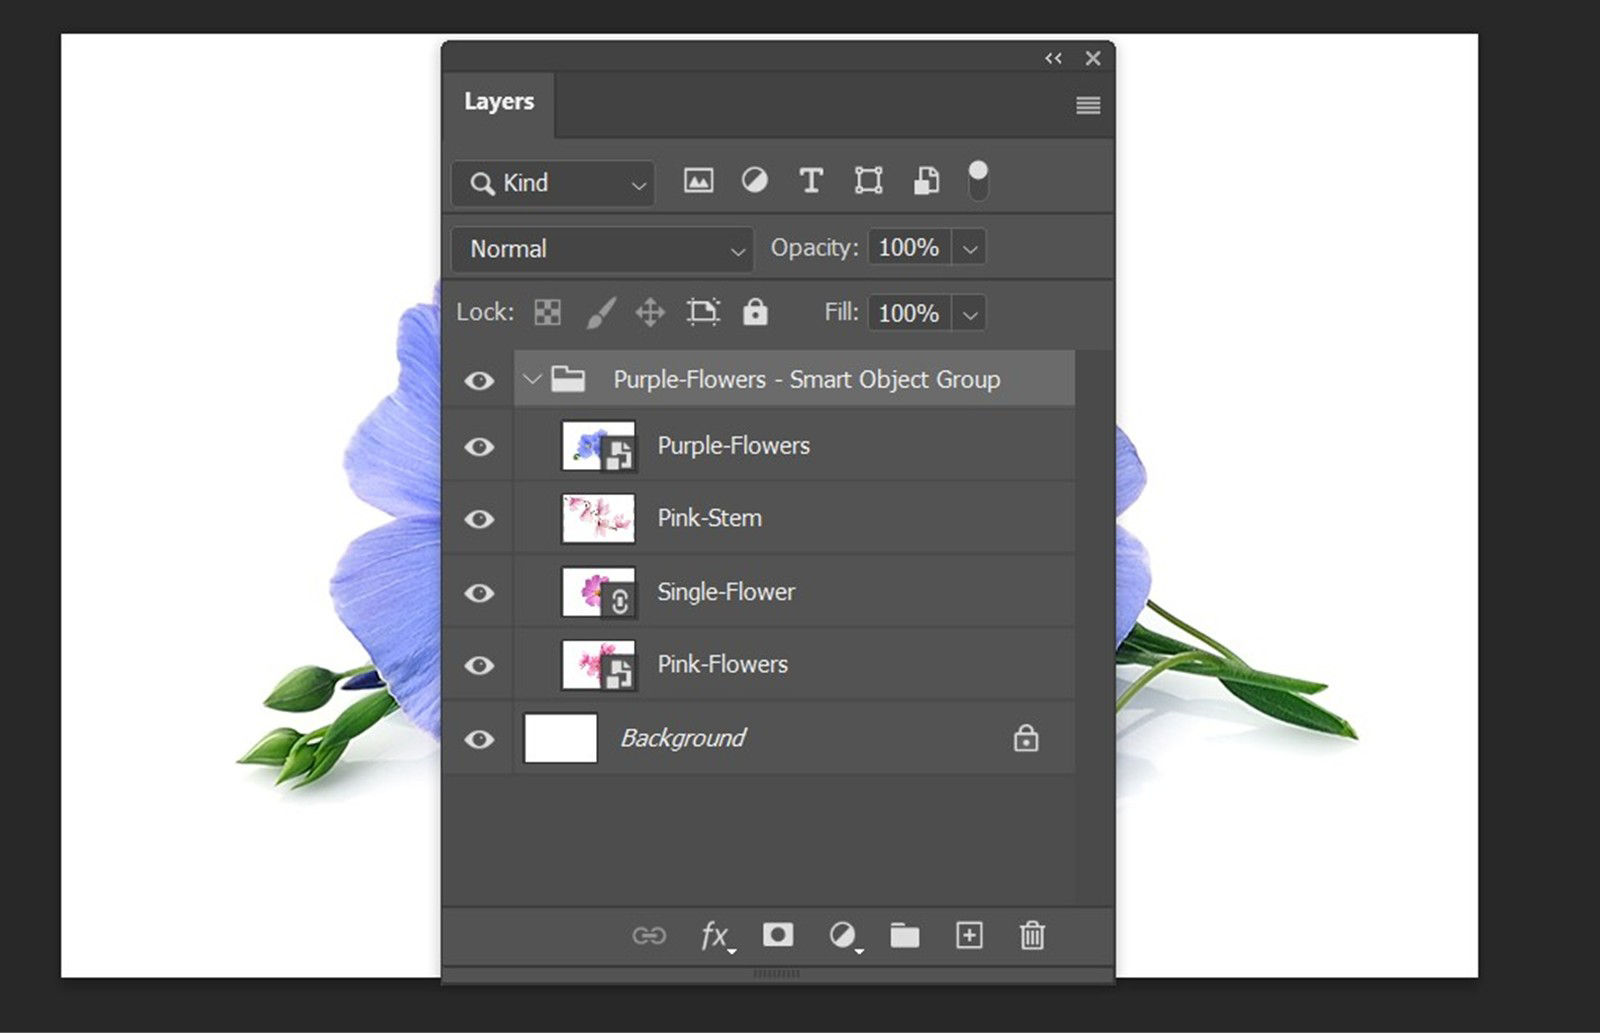Image resolution: width=1600 pixels, height=1033 pixels.
Task: Add a layer mask
Action: (x=778, y=936)
